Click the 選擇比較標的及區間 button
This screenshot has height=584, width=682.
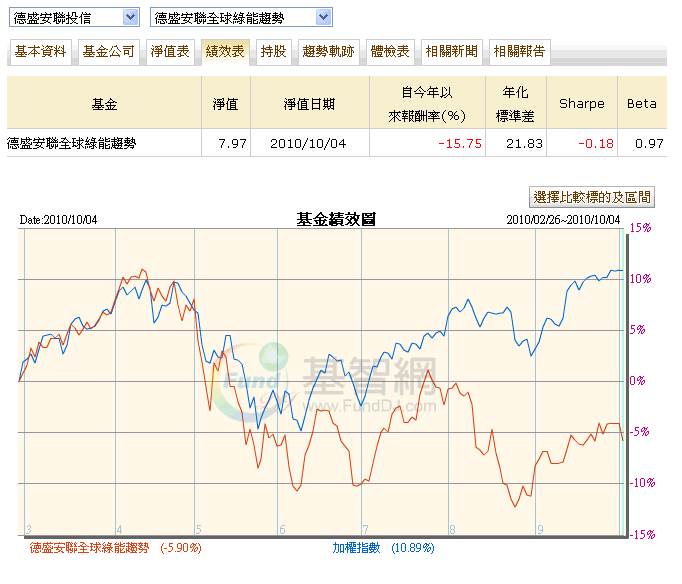coord(592,197)
